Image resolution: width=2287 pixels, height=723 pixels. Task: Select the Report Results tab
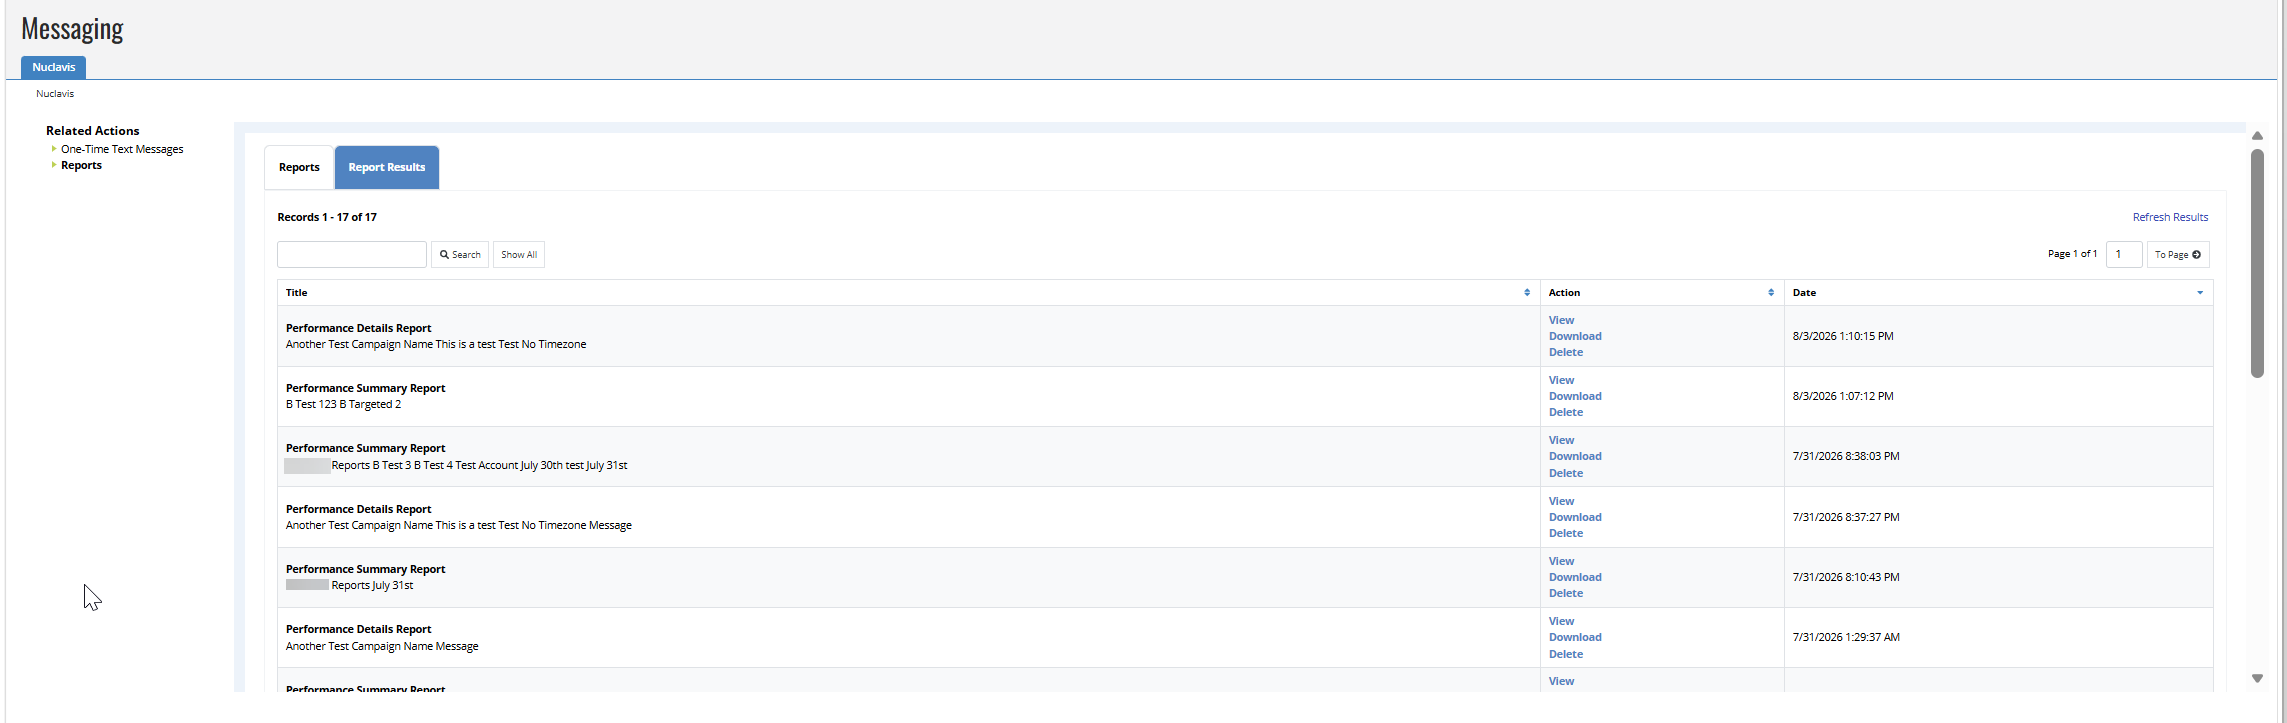[x=387, y=167]
